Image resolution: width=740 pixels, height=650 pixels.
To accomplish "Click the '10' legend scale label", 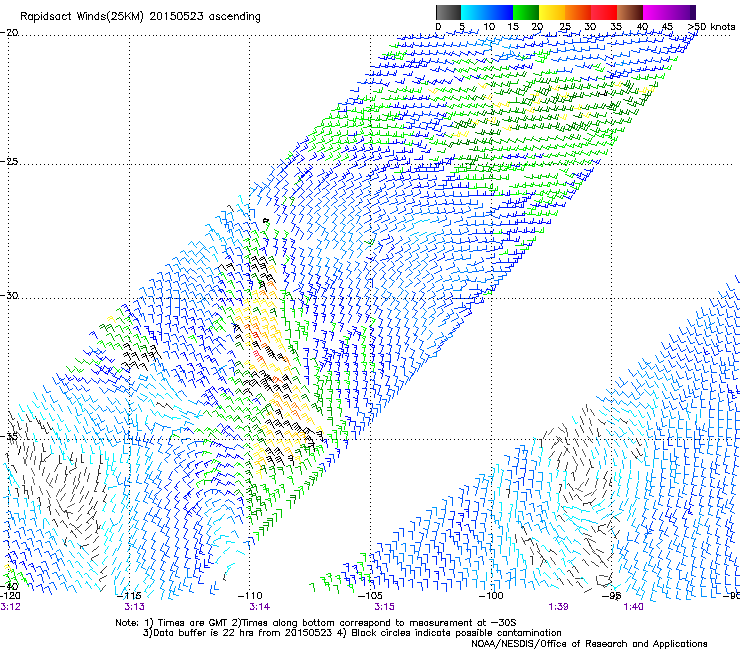I will 489,26.
